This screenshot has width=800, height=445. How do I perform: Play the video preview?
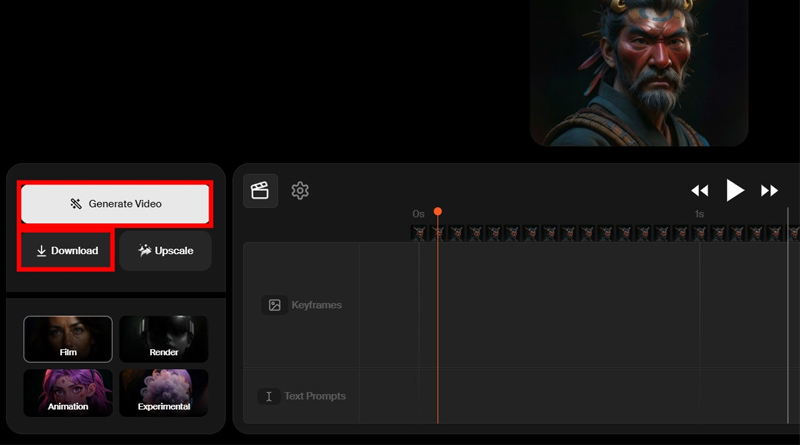click(x=735, y=190)
